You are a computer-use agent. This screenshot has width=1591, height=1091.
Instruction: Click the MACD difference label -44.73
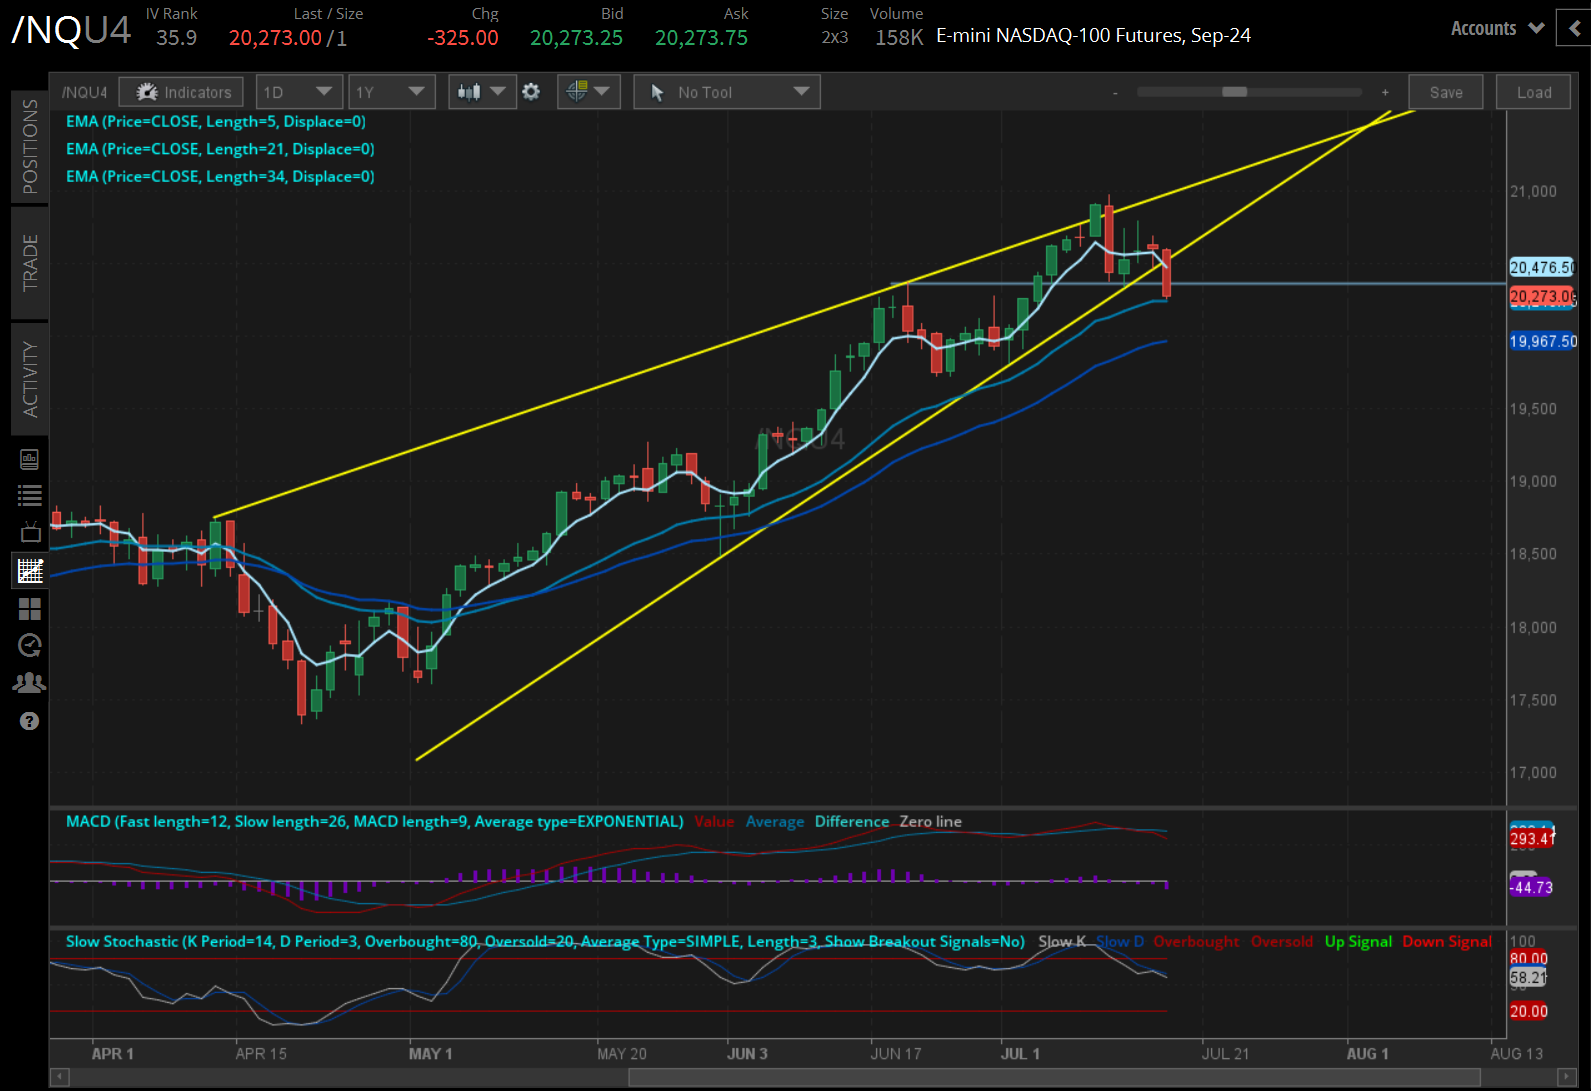tap(1531, 887)
